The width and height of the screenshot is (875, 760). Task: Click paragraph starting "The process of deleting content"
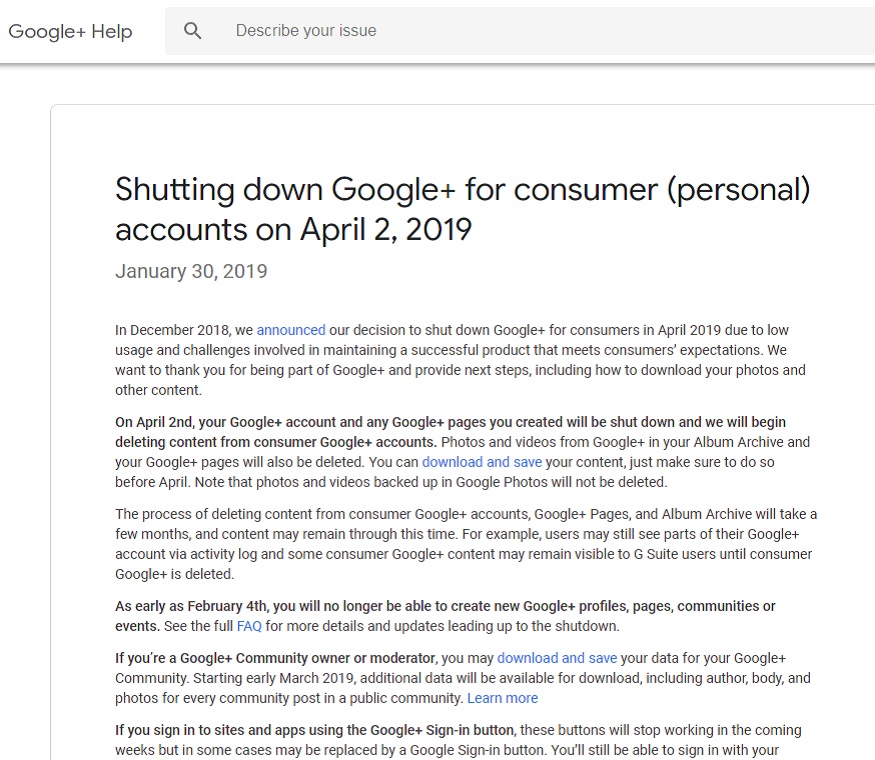pyautogui.click(x=466, y=544)
